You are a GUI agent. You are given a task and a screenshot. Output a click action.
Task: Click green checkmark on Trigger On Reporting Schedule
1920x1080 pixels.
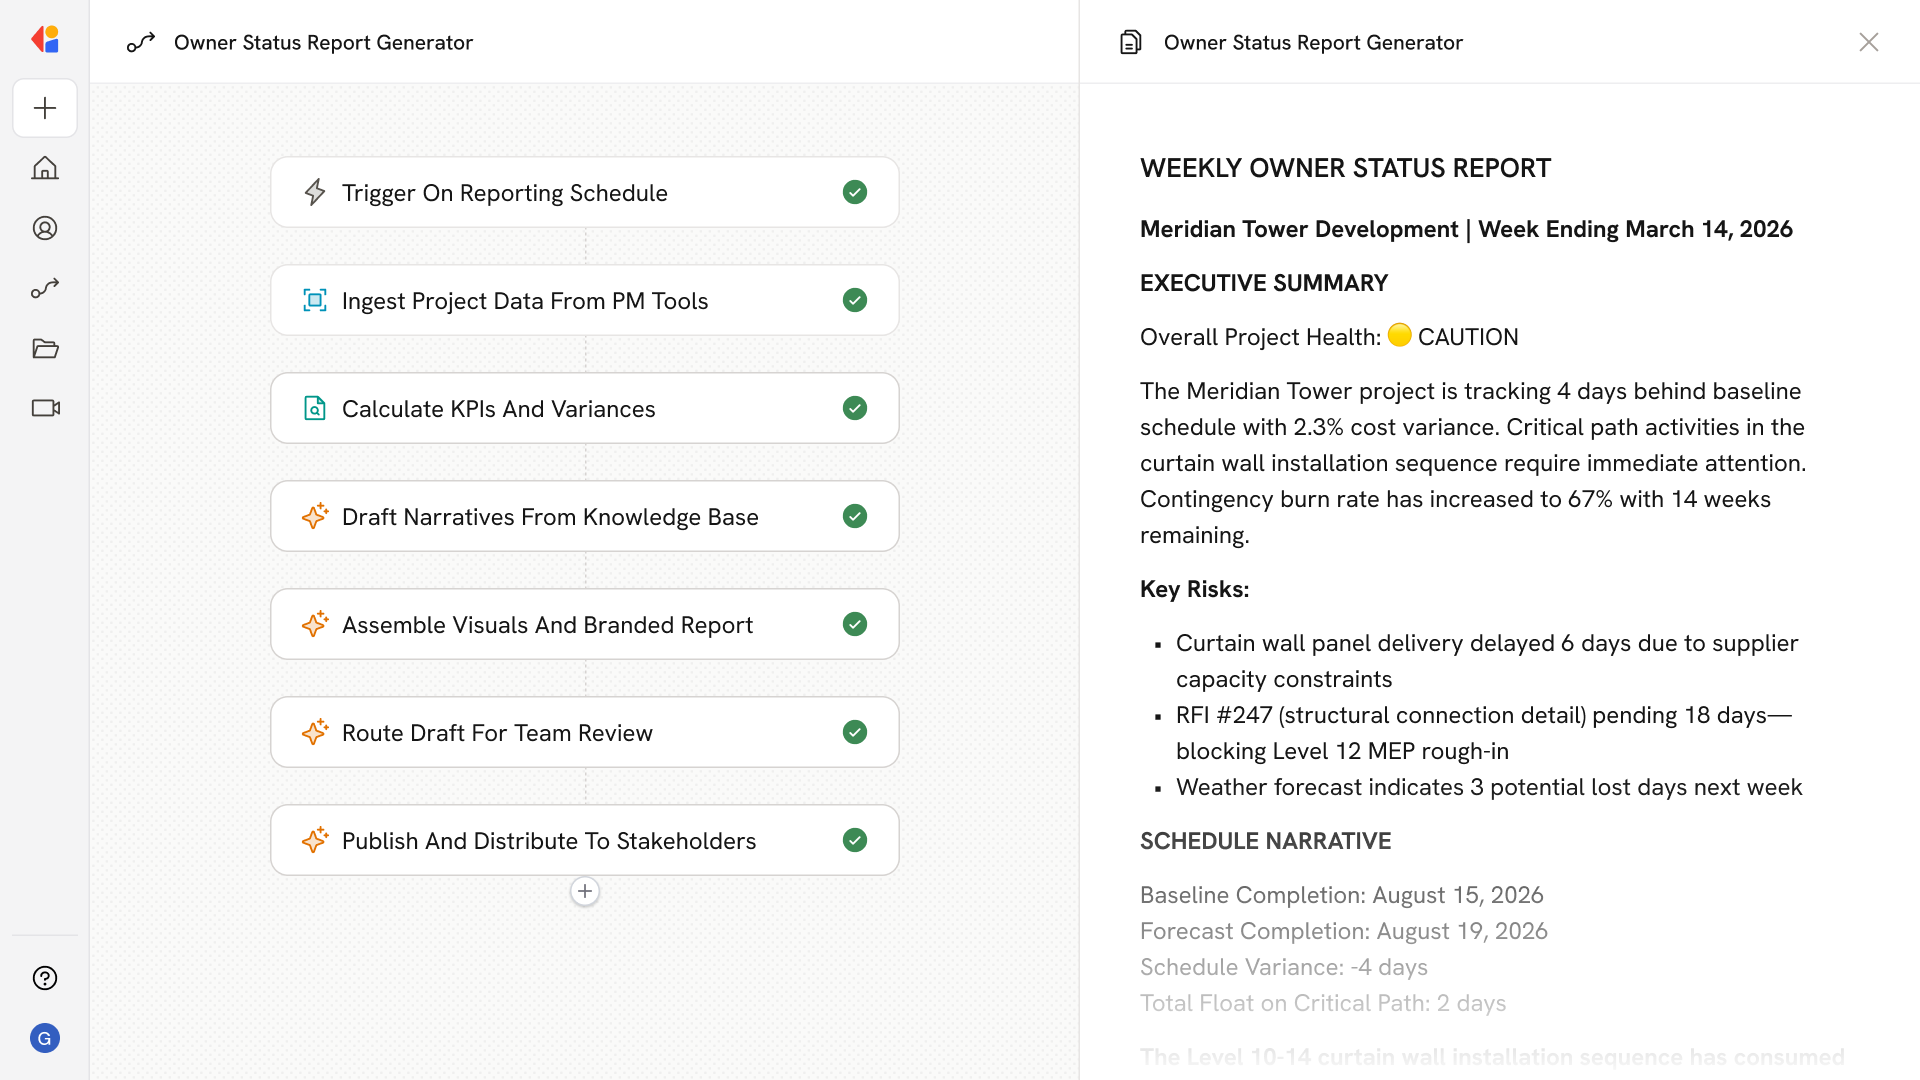854,192
